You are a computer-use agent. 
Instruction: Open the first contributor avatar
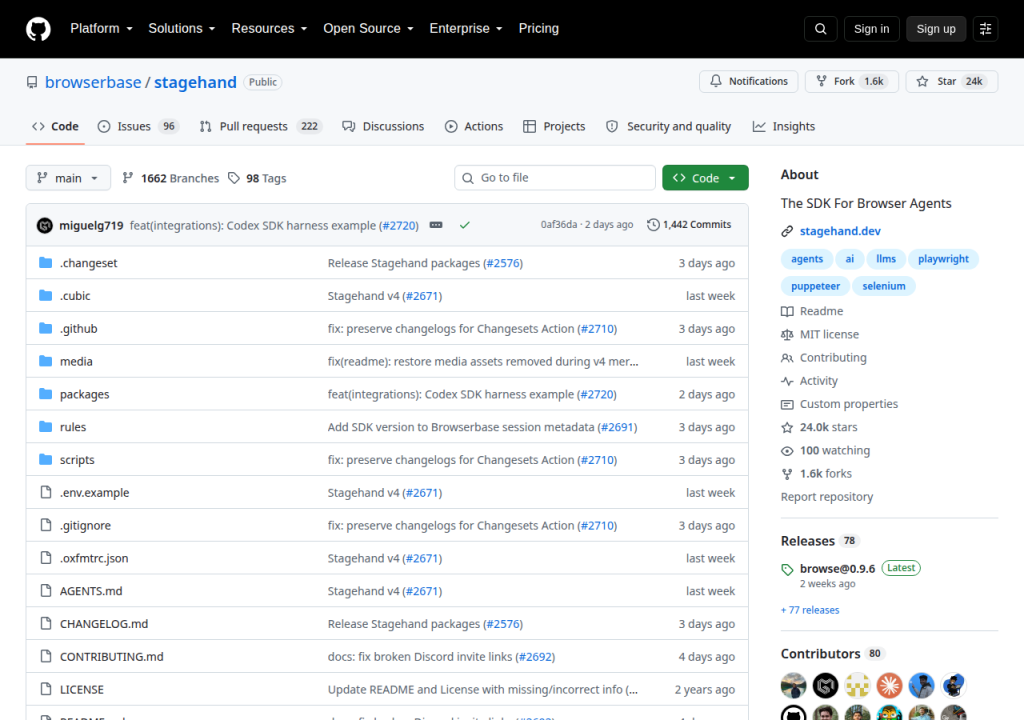(793, 685)
